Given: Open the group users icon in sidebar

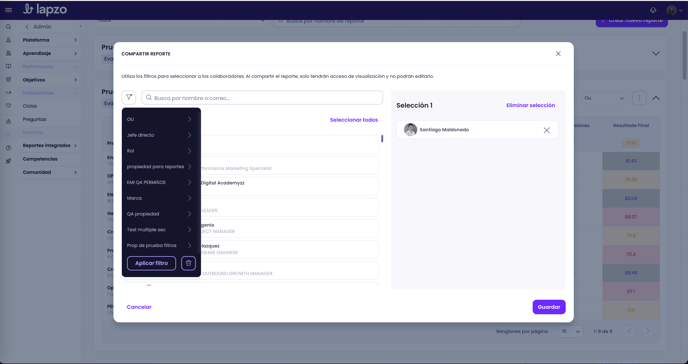Looking at the screenshot, I should pyautogui.click(x=8, y=53).
